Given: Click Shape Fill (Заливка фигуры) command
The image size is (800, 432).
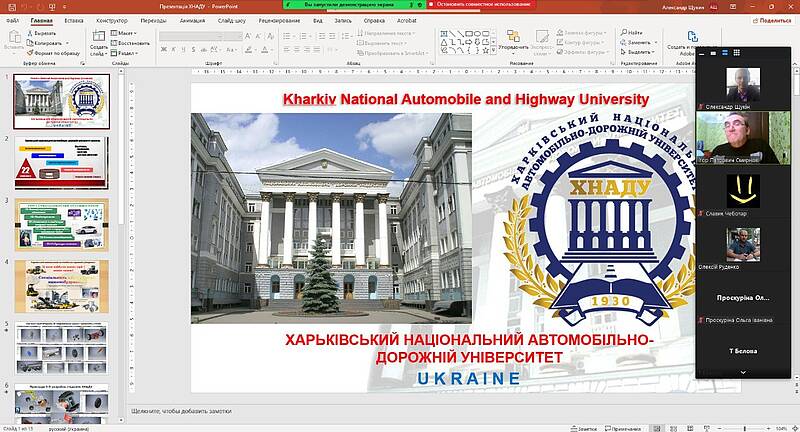Looking at the screenshot, I should point(581,33).
